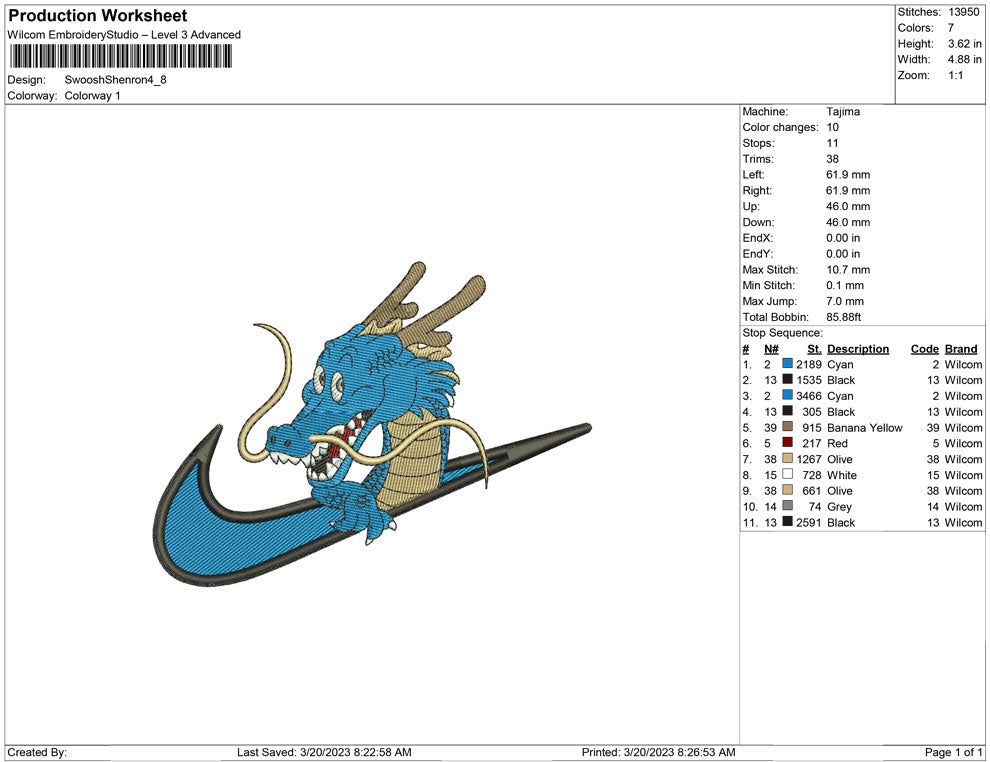Click the 'White' description in stop 8
The width and height of the screenshot is (990, 762).
tap(842, 475)
